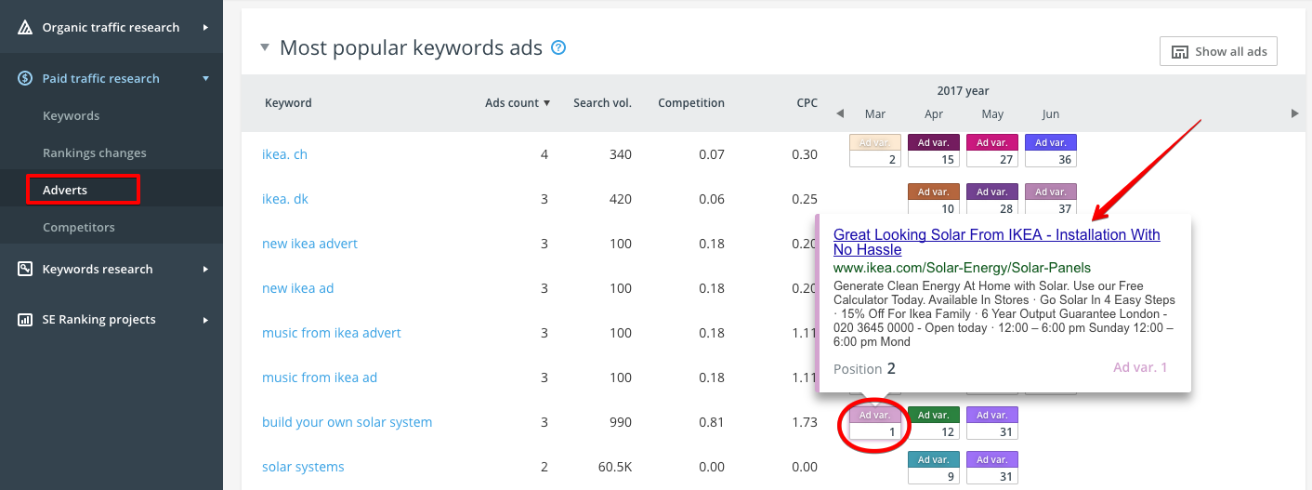Click the 0.81 competition value
The image size is (1312, 490).
pyautogui.click(x=711, y=422)
